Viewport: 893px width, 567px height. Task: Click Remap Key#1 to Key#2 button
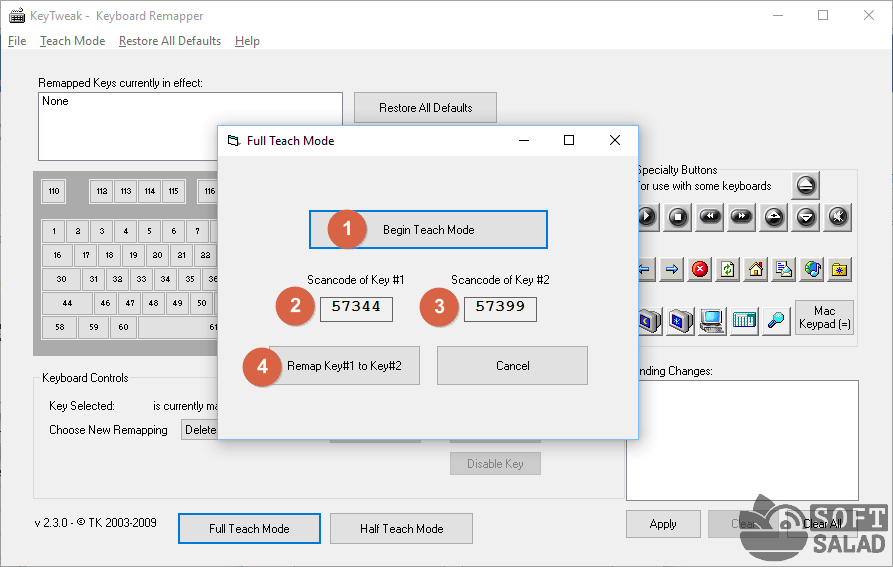[343, 366]
